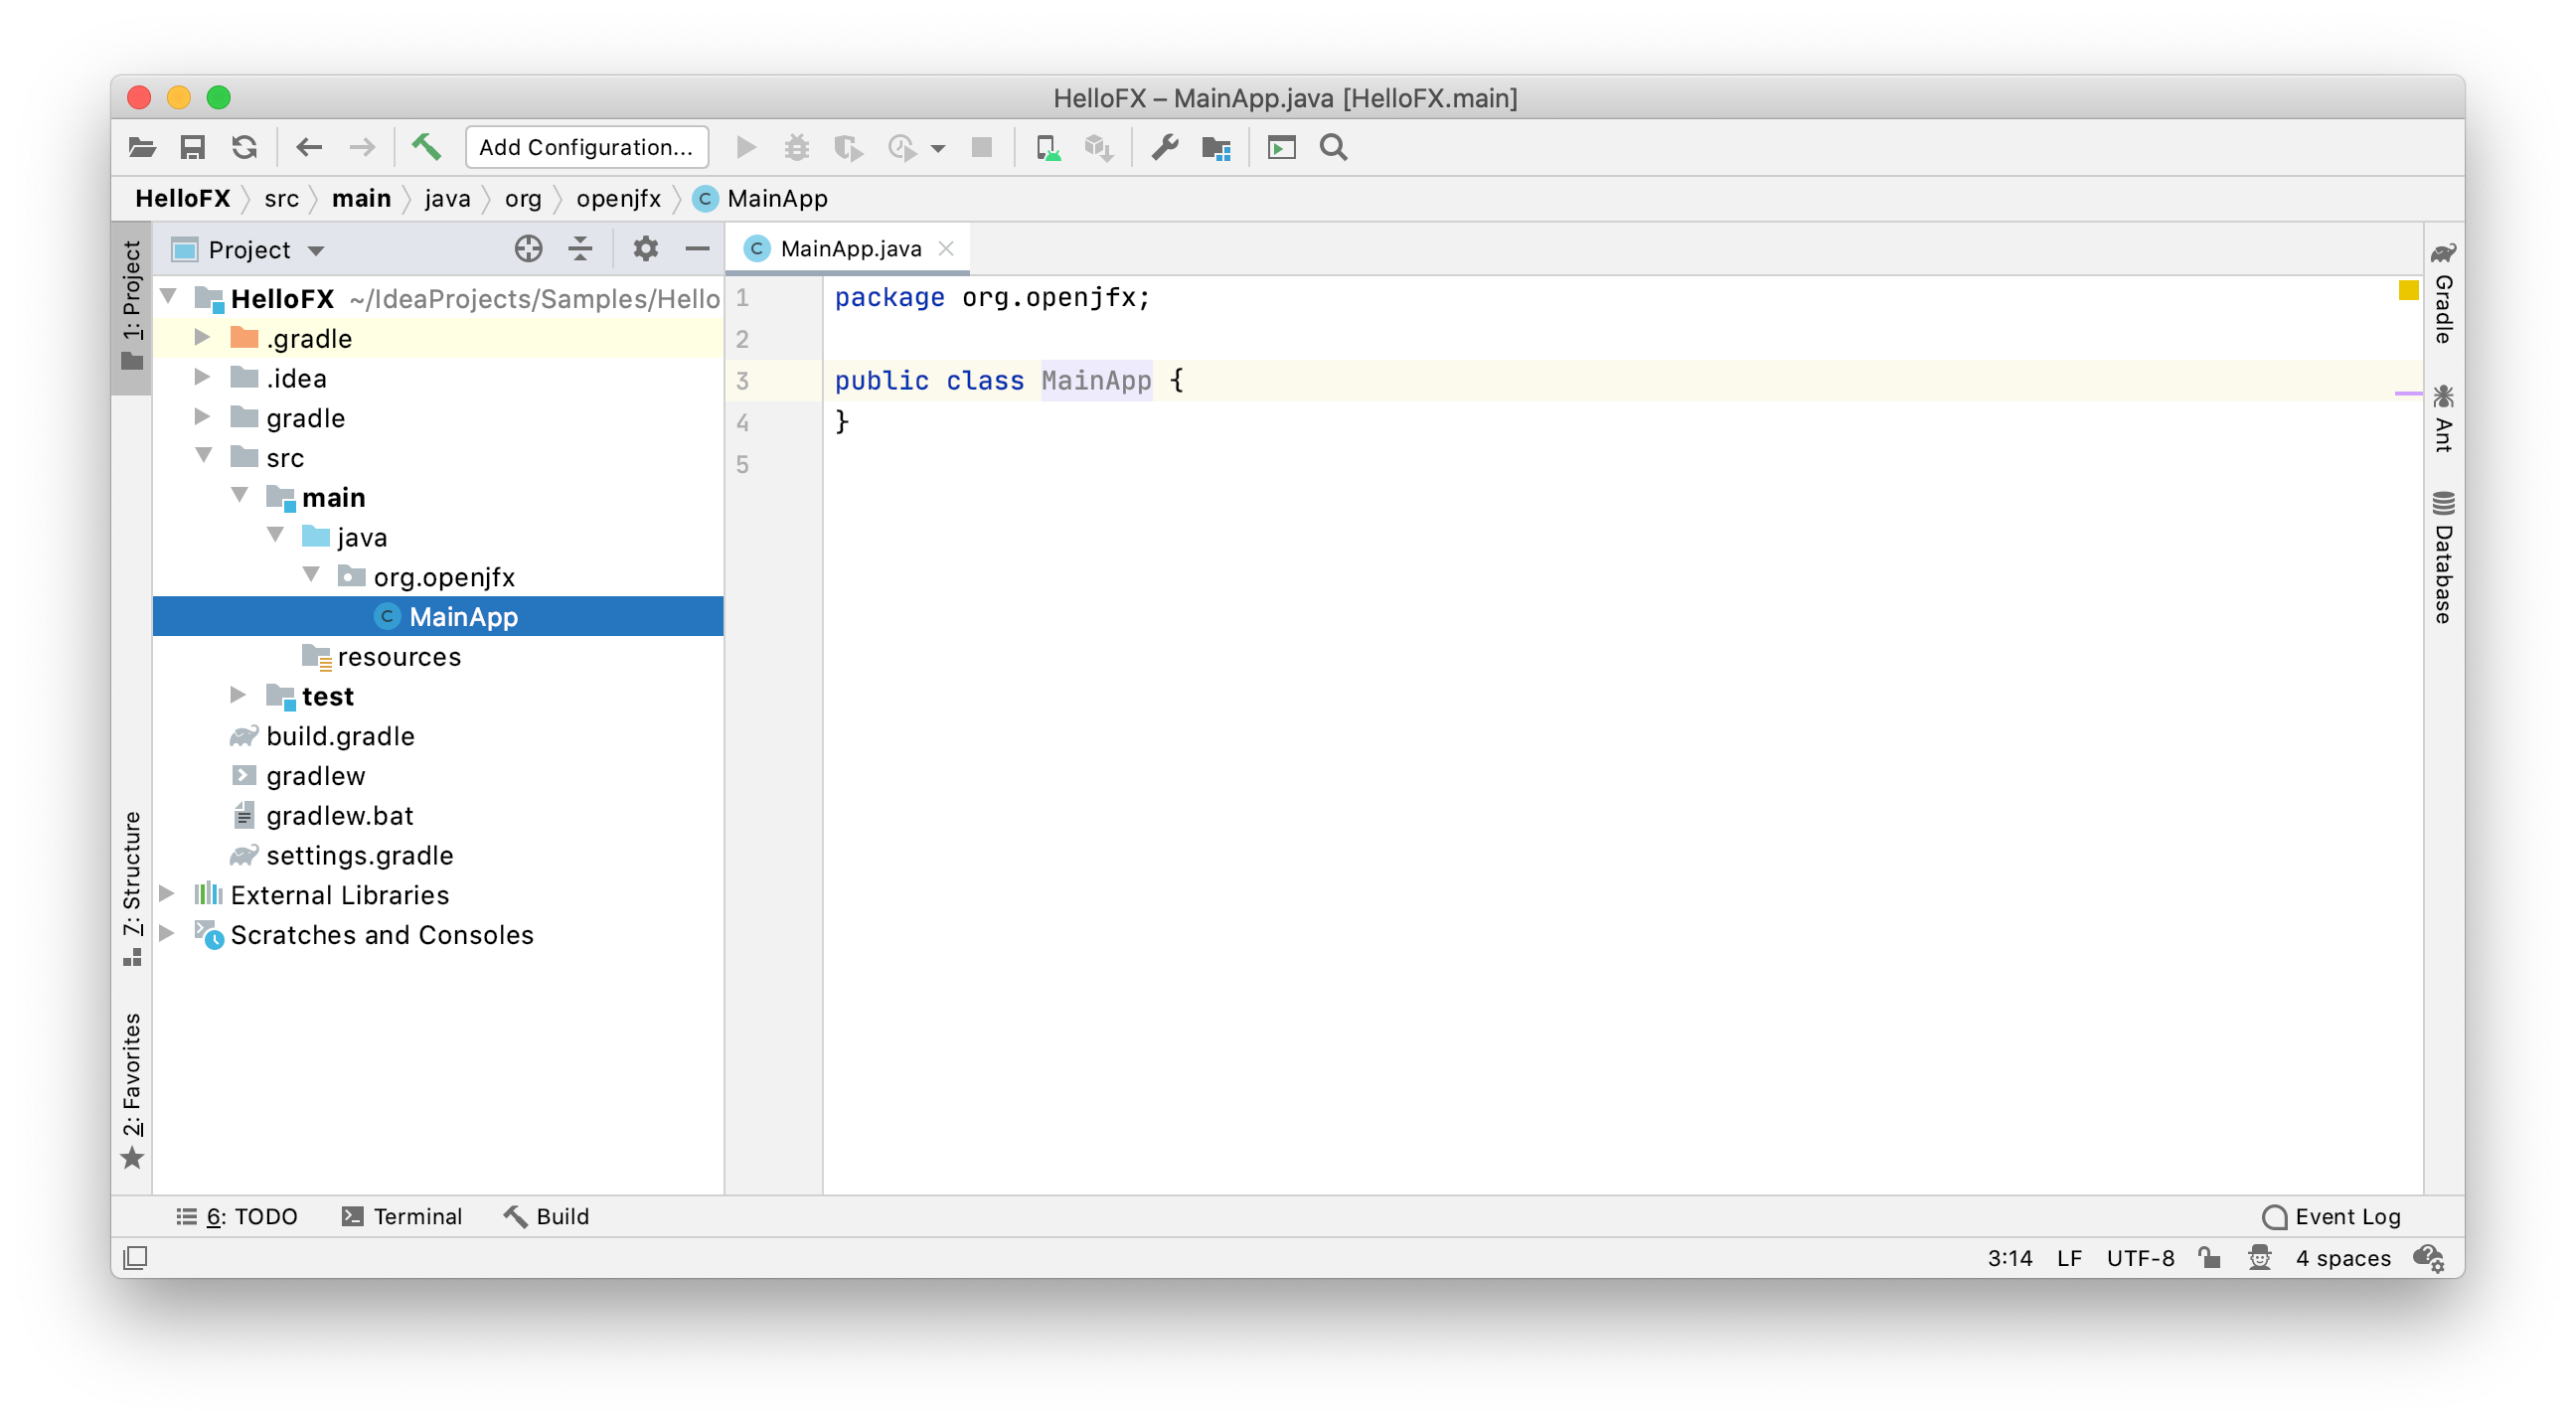2576x1425 pixels.
Task: Click the Add Configuration button
Action: tap(586, 147)
